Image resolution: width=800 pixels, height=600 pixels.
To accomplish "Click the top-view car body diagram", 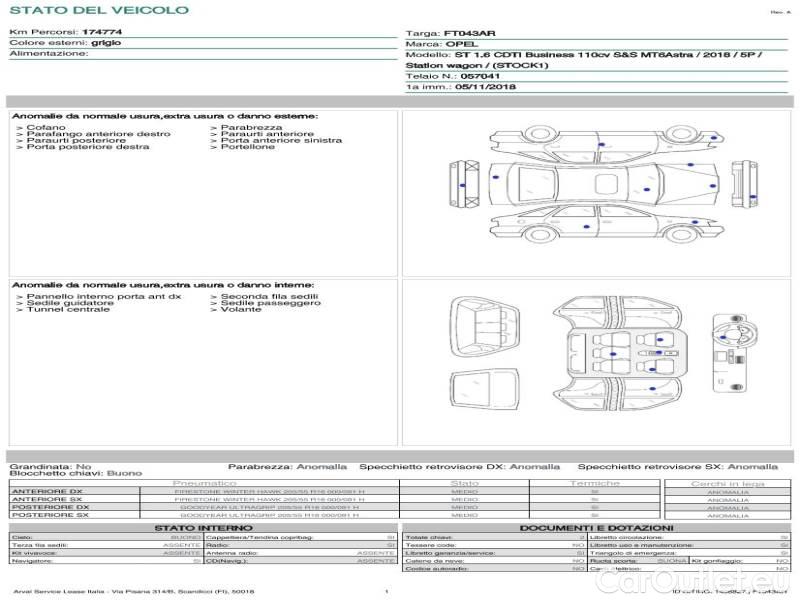I will pyautogui.click(x=603, y=185).
